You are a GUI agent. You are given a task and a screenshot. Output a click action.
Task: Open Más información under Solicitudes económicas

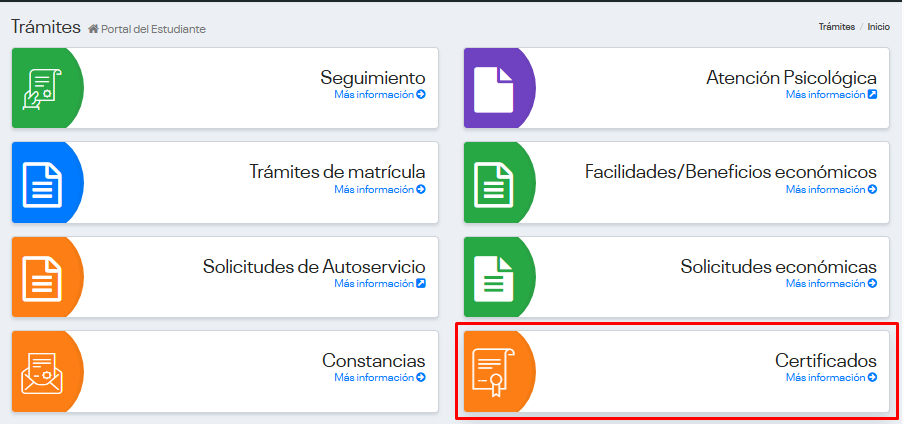[831, 284]
